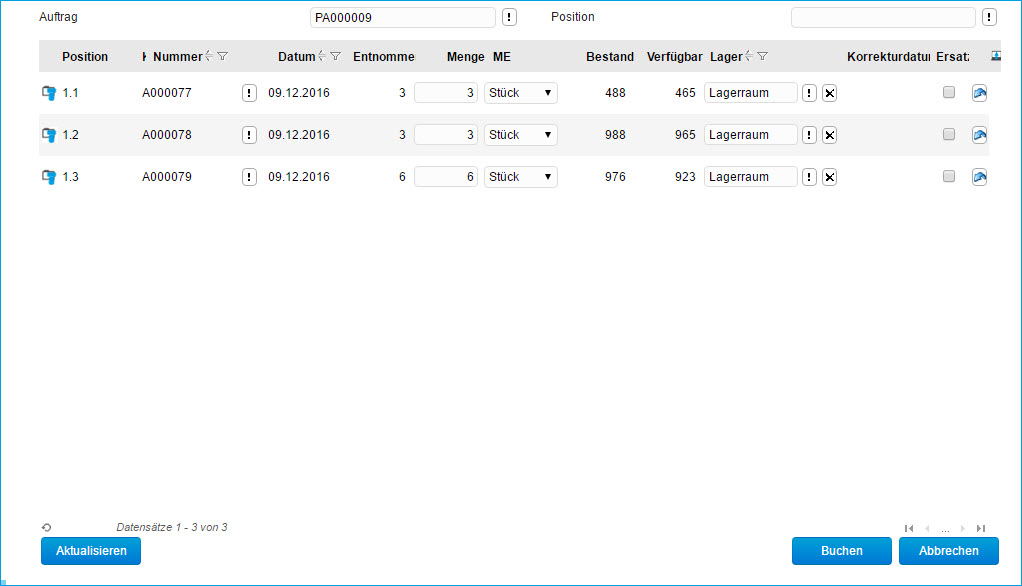Edit Menge field in row 1.1
Image resolution: width=1022 pixels, height=586 pixels.
click(446, 93)
